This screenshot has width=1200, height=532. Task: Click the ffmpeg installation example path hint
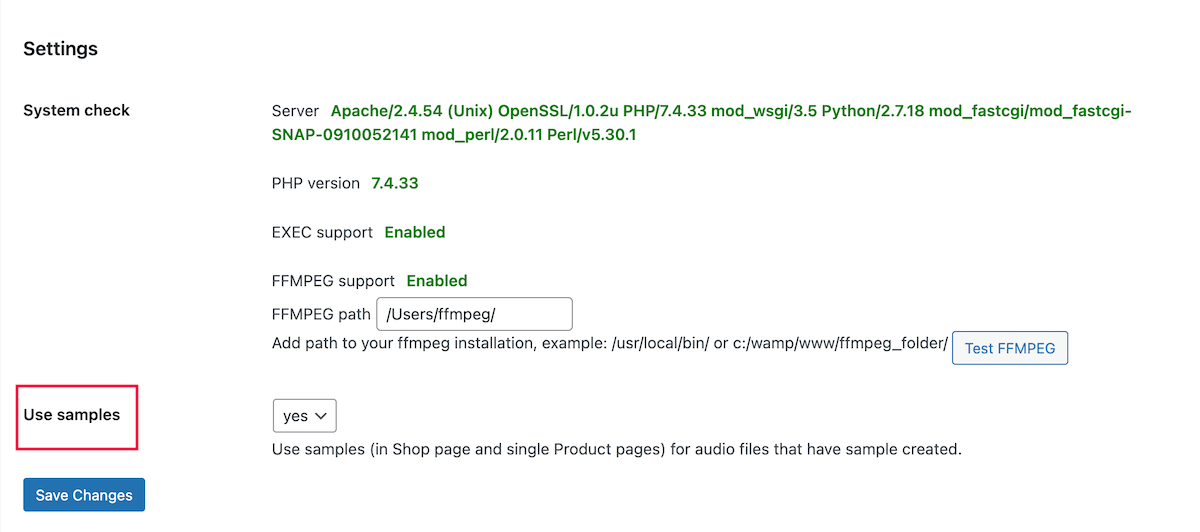pyautogui.click(x=609, y=344)
